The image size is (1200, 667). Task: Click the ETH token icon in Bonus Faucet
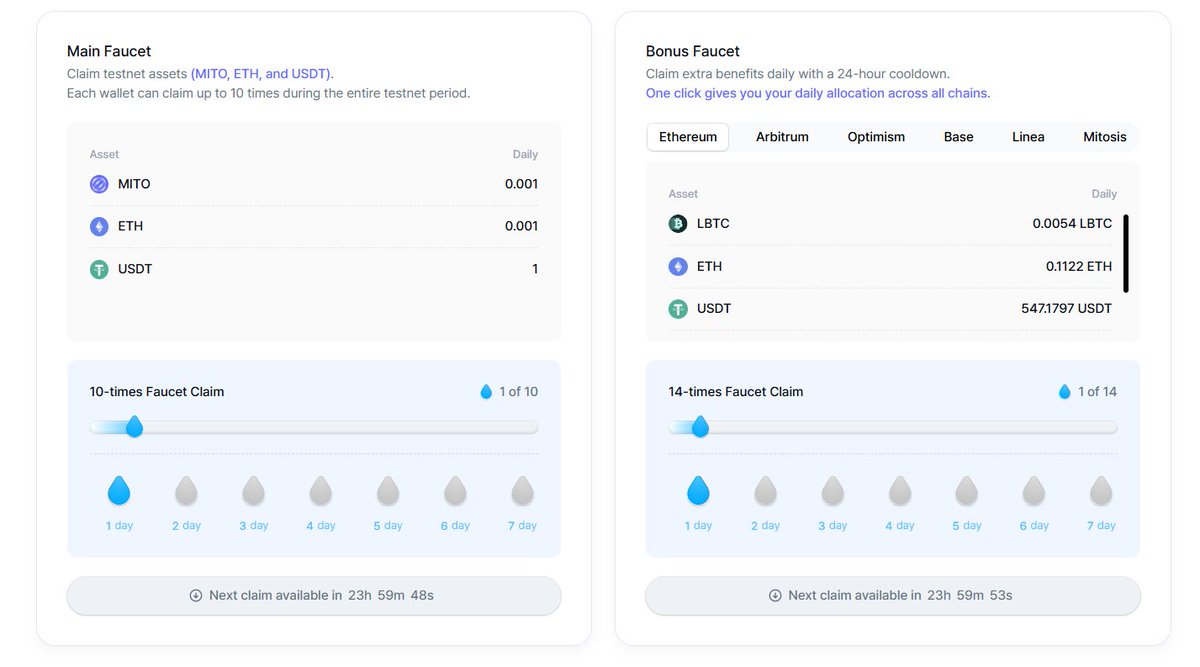(x=678, y=266)
